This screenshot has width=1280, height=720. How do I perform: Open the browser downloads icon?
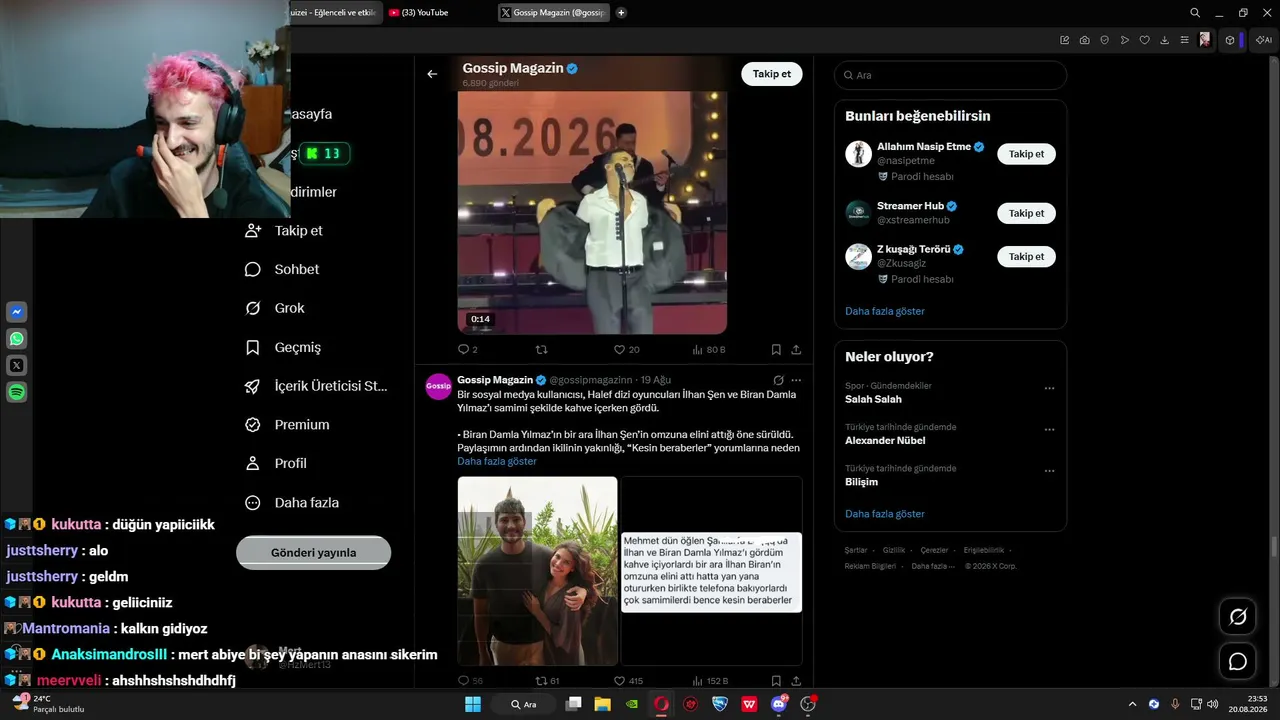[1165, 40]
